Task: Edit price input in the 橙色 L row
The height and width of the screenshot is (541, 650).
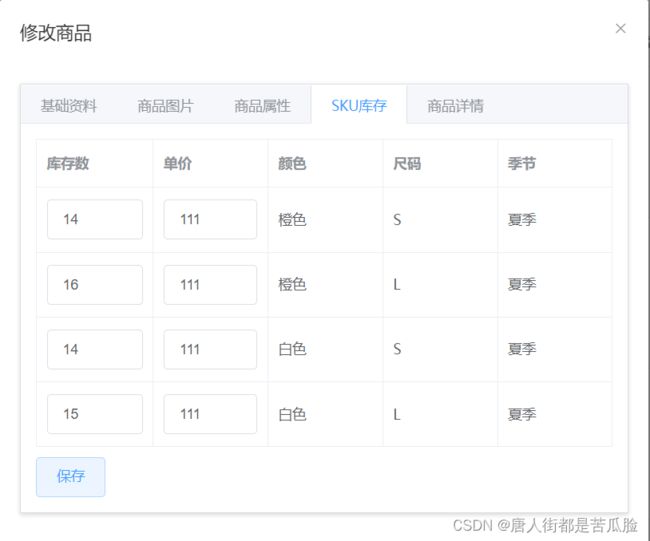Action: (210, 285)
